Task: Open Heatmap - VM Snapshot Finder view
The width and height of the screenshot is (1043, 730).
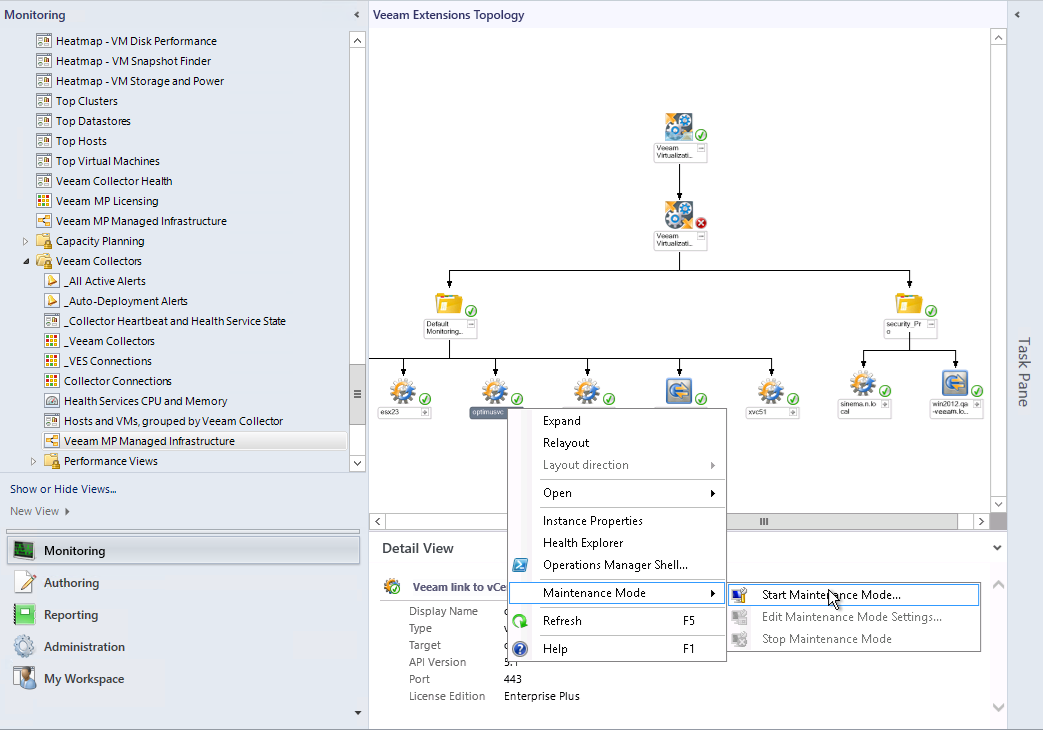Action: point(133,61)
